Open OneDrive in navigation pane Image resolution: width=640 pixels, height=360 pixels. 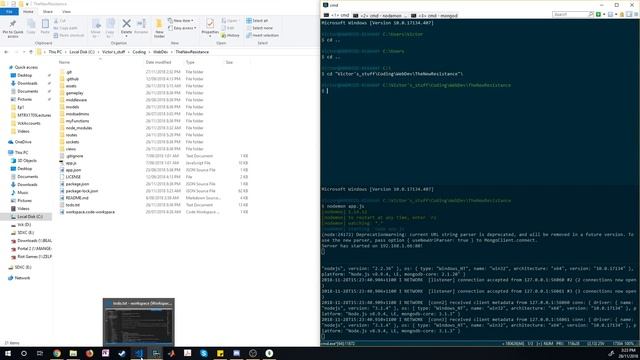pos(23,142)
